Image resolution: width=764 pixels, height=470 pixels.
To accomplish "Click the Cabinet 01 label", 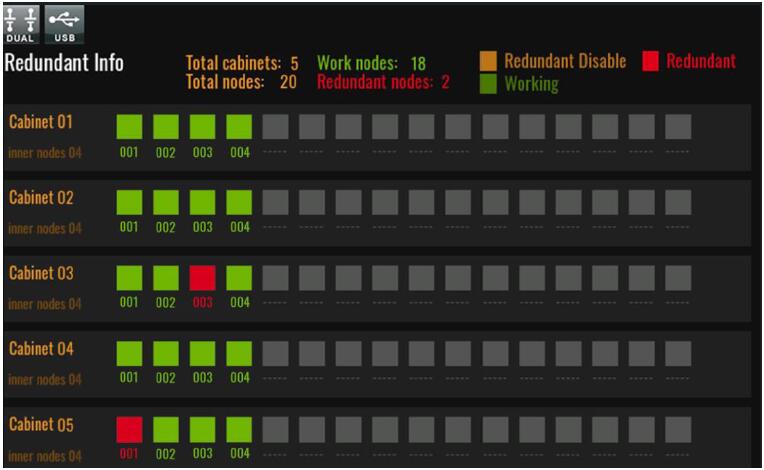I will [41, 122].
